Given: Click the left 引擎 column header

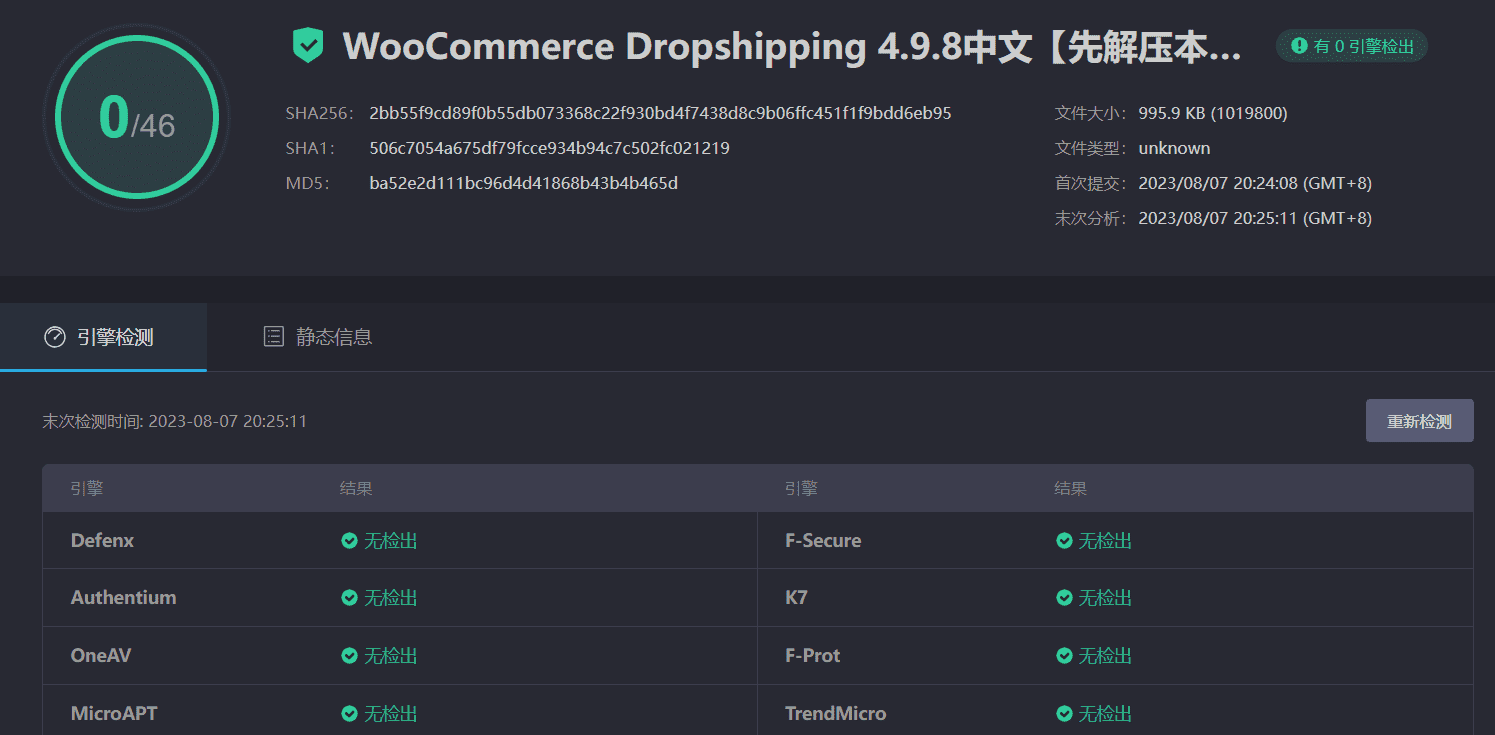Looking at the screenshot, I should point(87,489).
